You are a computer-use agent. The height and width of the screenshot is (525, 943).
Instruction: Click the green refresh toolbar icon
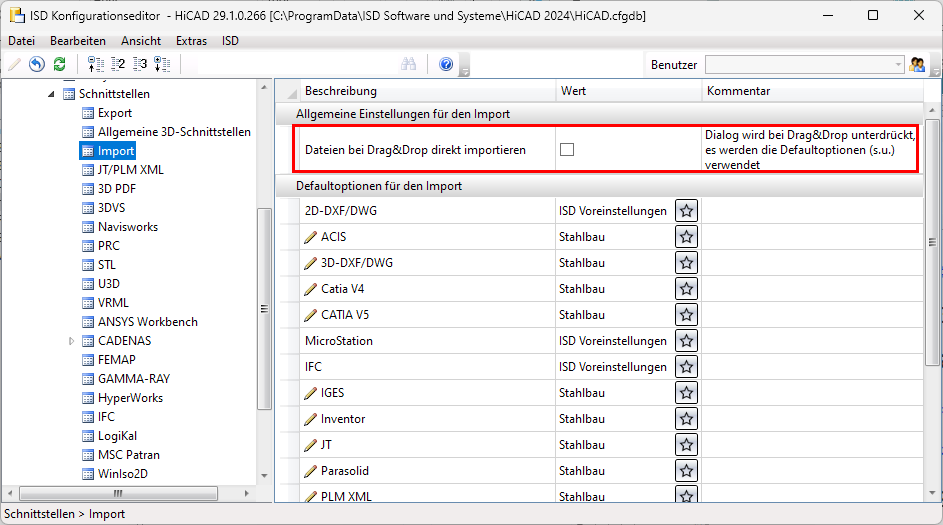tap(60, 64)
